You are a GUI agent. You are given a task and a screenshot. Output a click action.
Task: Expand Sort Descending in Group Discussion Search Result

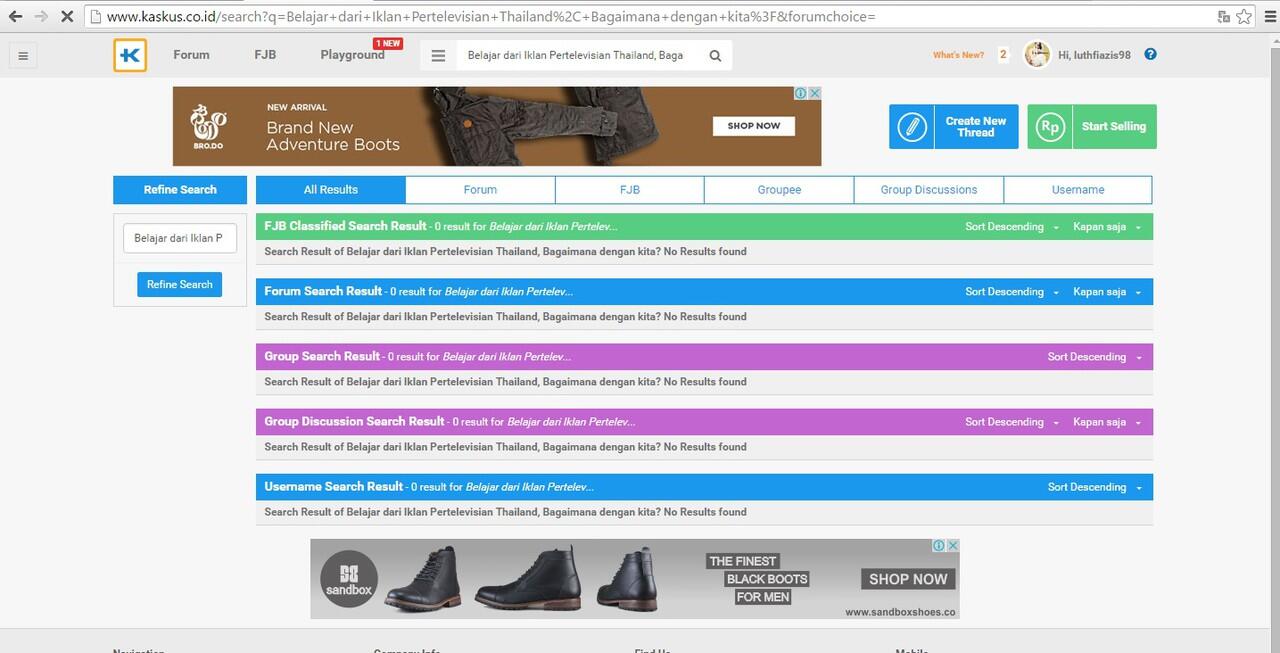(x=1011, y=422)
